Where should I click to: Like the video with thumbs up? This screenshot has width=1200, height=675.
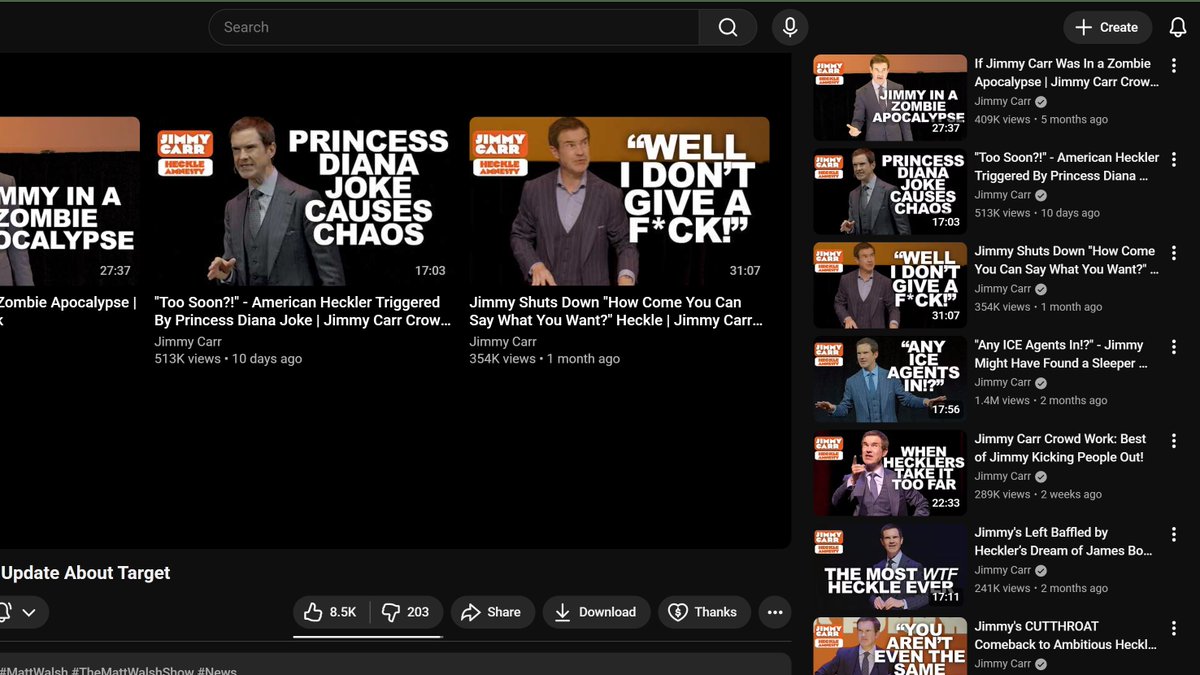[331, 612]
